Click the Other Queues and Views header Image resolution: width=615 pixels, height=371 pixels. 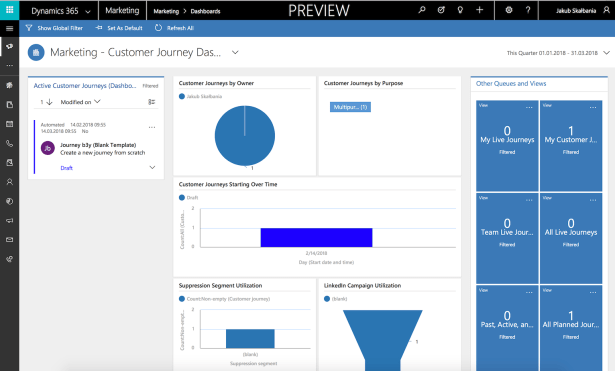511,84
